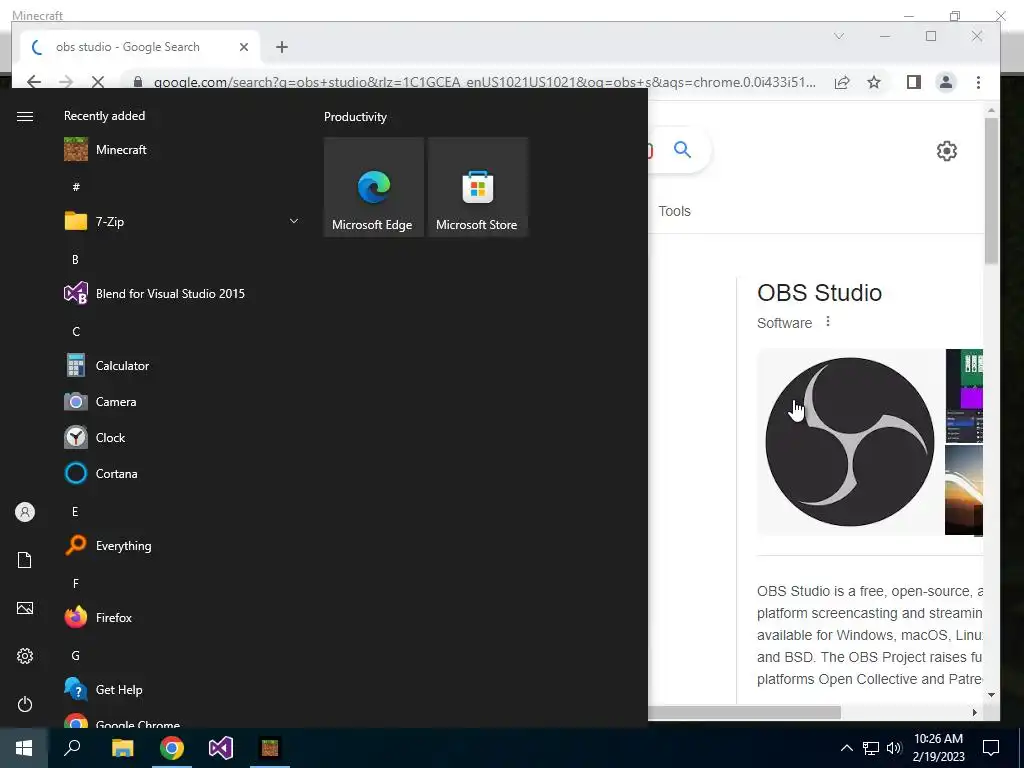The image size is (1024, 768).
Task: Expand the 7-Zip folder chevron
Action: point(294,221)
